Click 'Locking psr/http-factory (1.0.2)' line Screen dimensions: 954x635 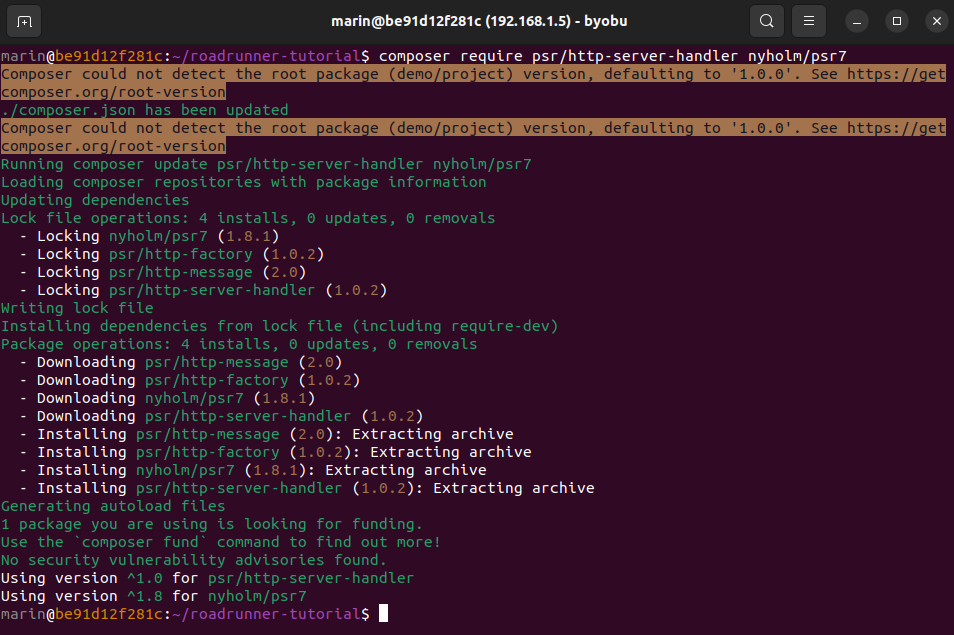(x=172, y=254)
